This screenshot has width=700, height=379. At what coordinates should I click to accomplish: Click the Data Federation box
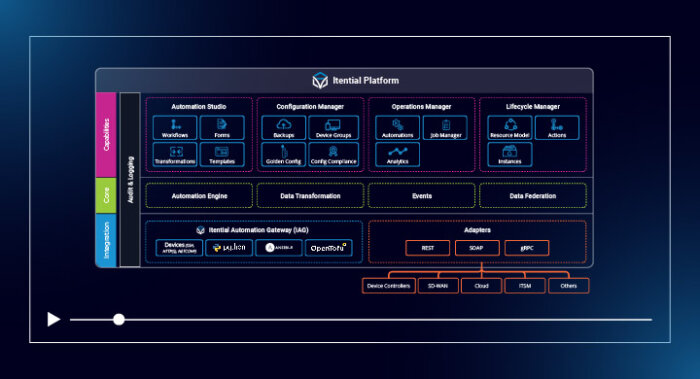pos(533,196)
